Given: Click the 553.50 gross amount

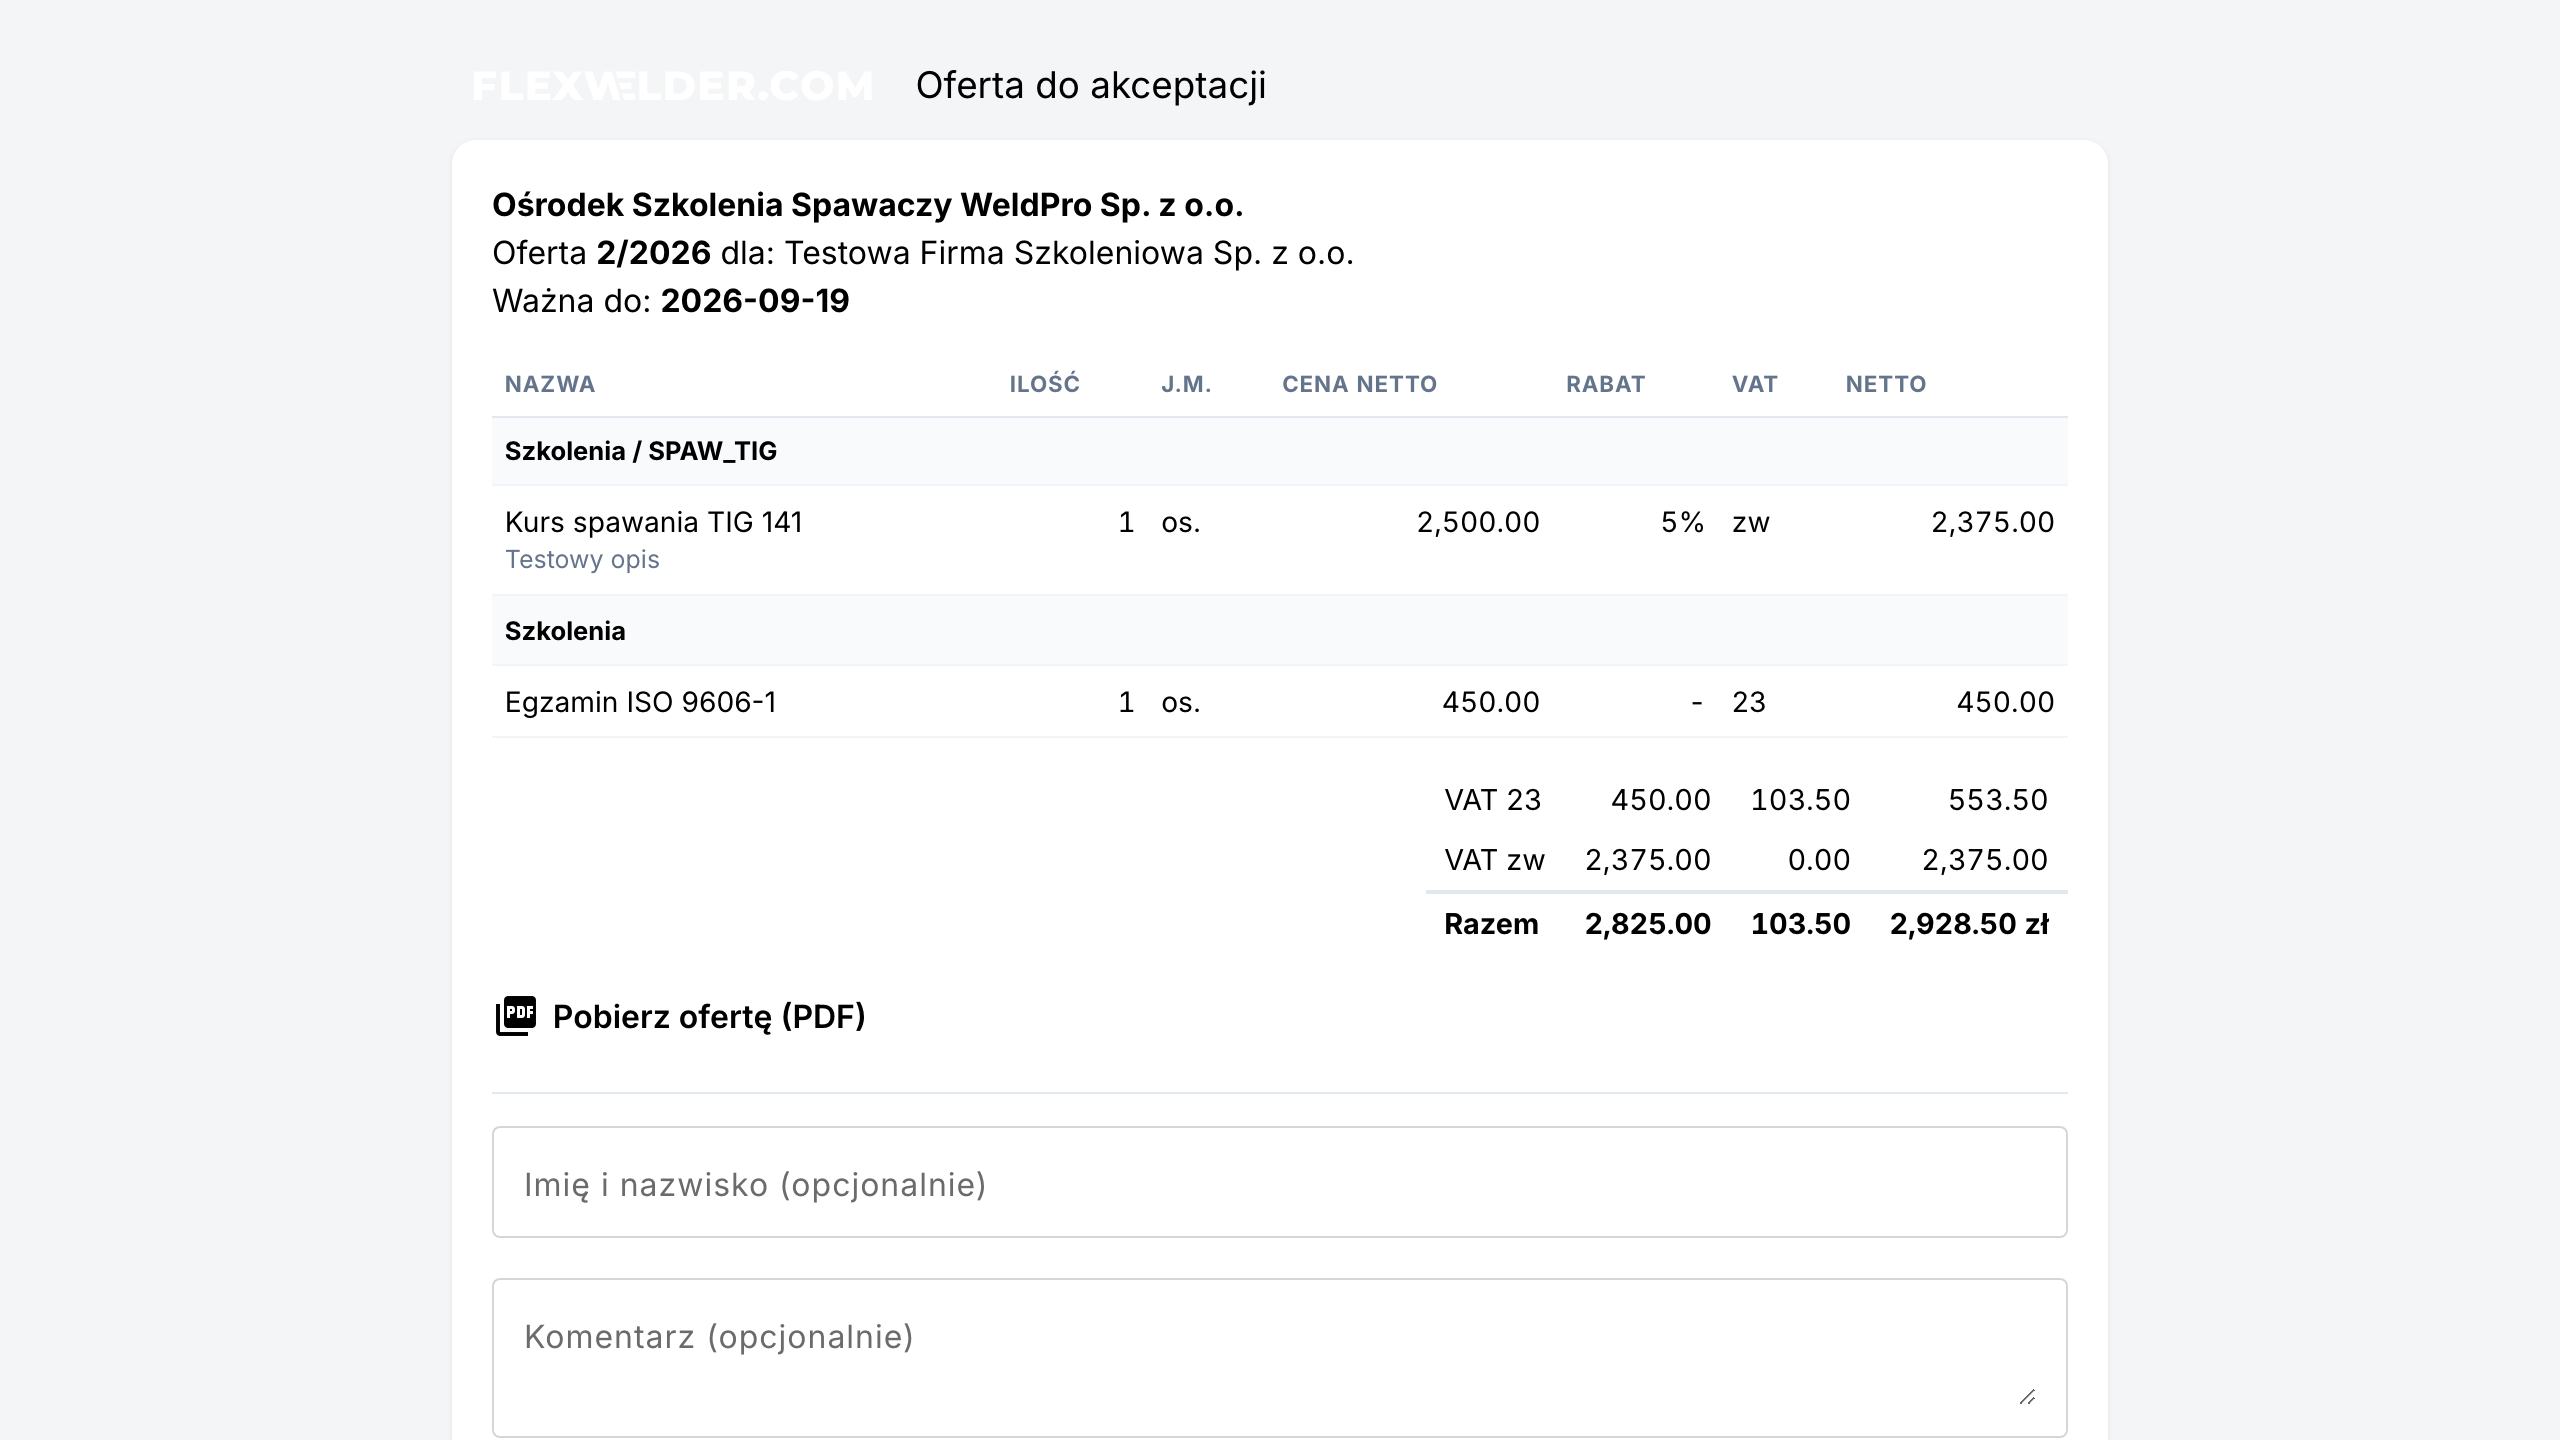Looking at the screenshot, I should [1998, 800].
